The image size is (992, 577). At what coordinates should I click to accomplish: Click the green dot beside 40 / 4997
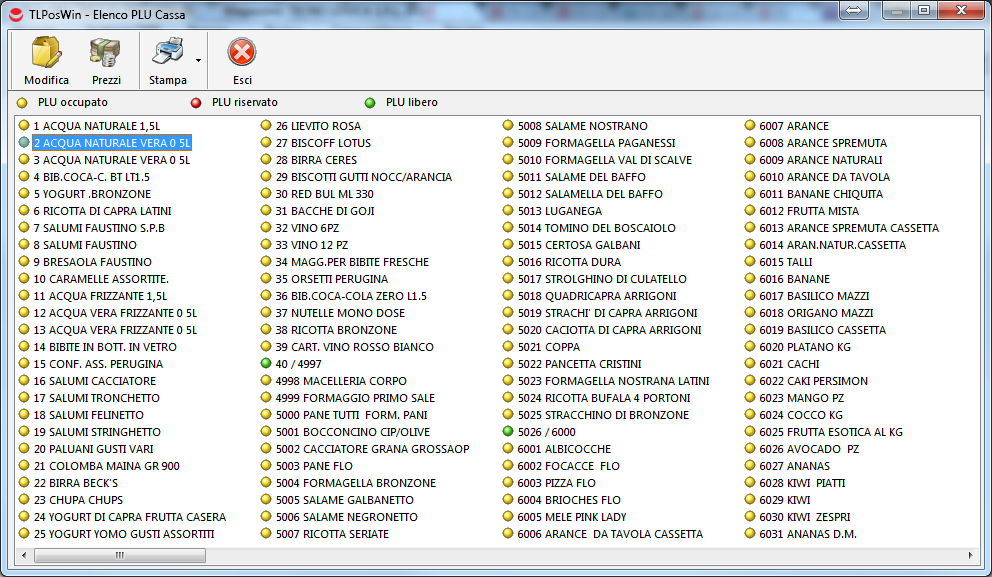[265, 363]
